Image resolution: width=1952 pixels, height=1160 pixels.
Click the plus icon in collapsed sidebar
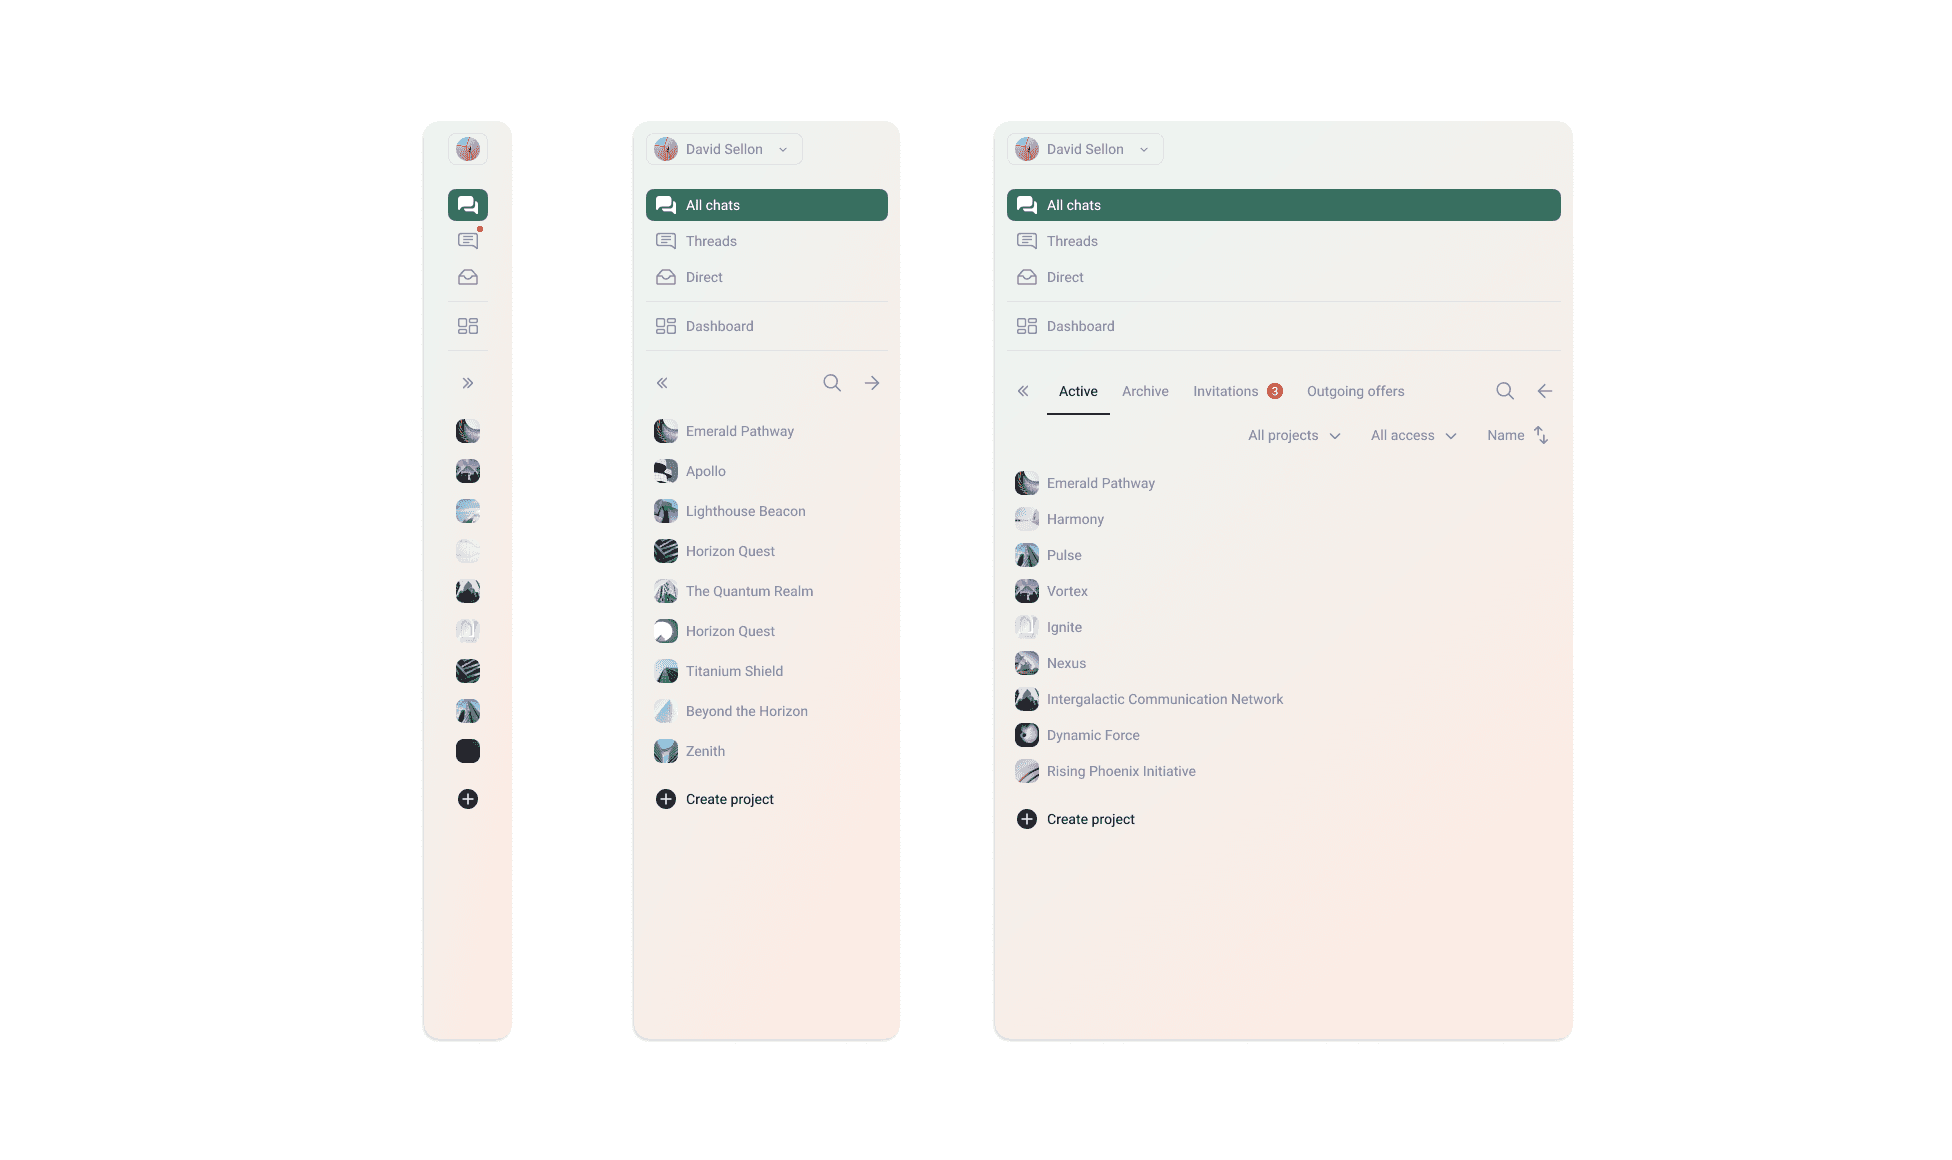[x=468, y=799]
